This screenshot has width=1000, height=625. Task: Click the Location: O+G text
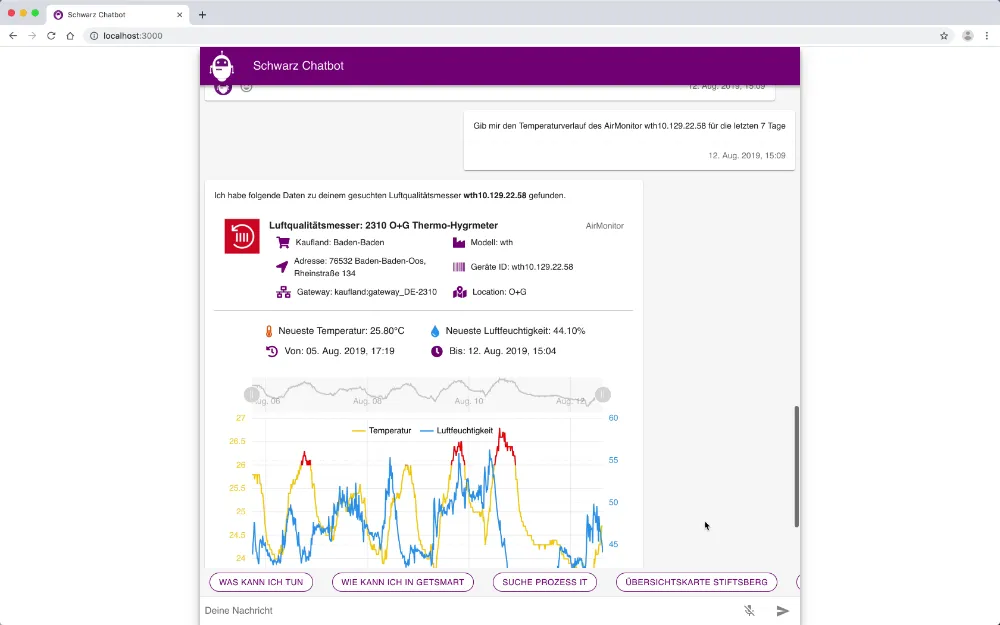point(499,292)
